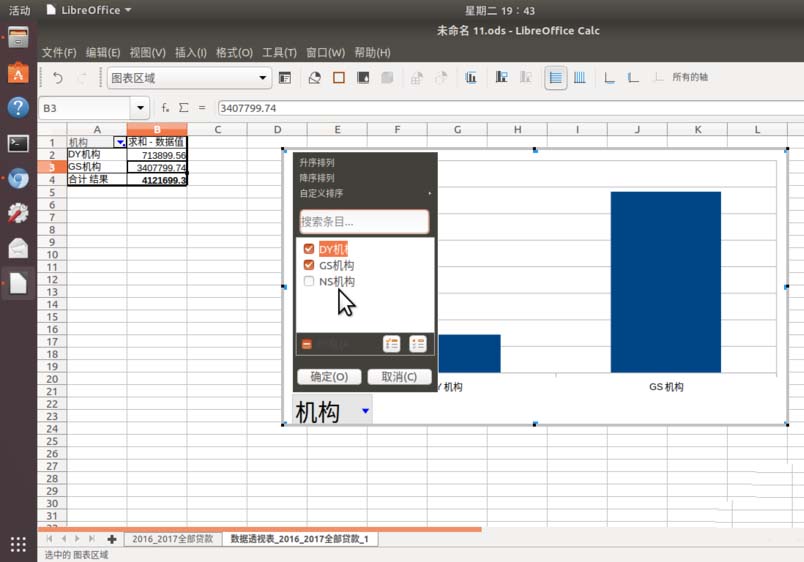Click the 确定(O) button
804x562 pixels.
point(329,377)
